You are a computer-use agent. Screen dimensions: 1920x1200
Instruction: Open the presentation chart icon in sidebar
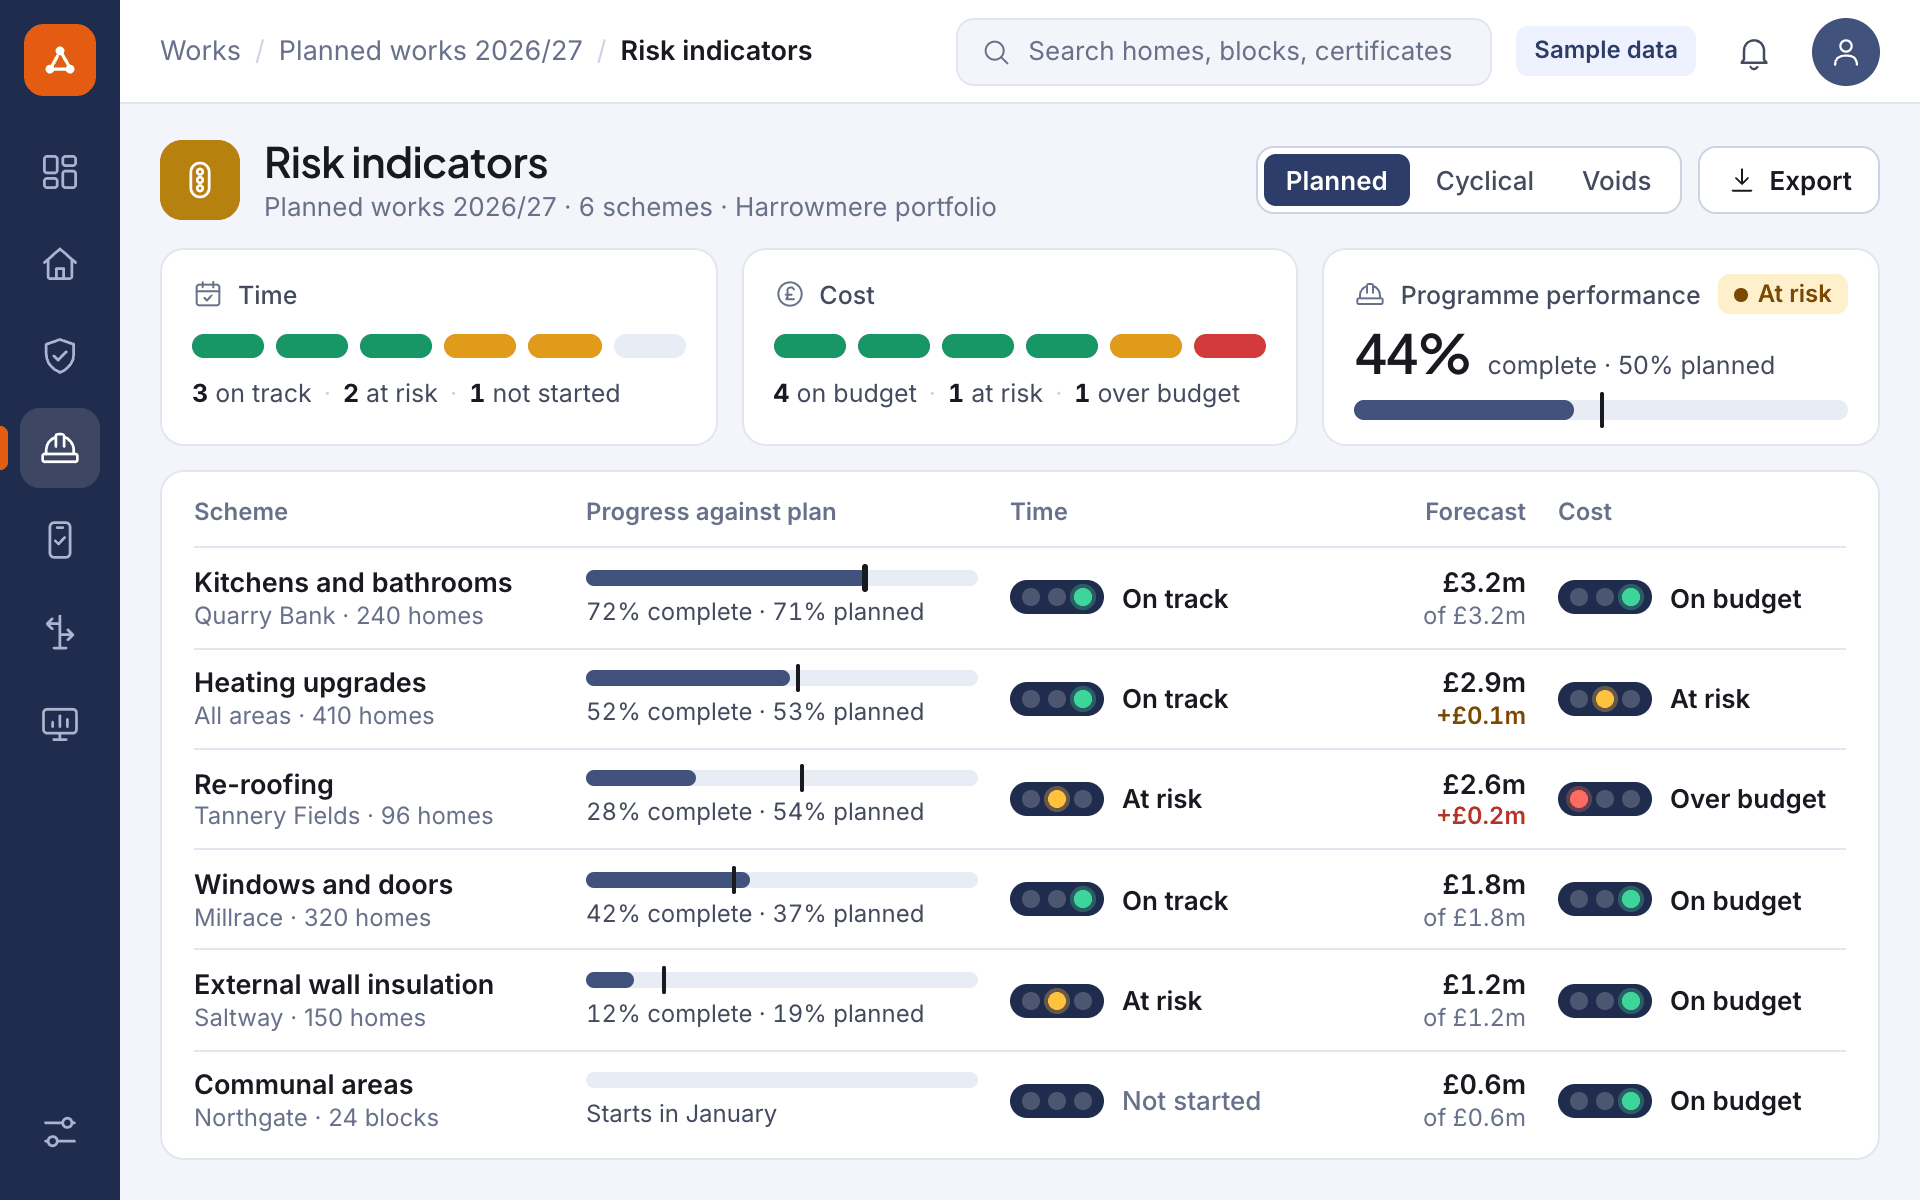point(60,724)
